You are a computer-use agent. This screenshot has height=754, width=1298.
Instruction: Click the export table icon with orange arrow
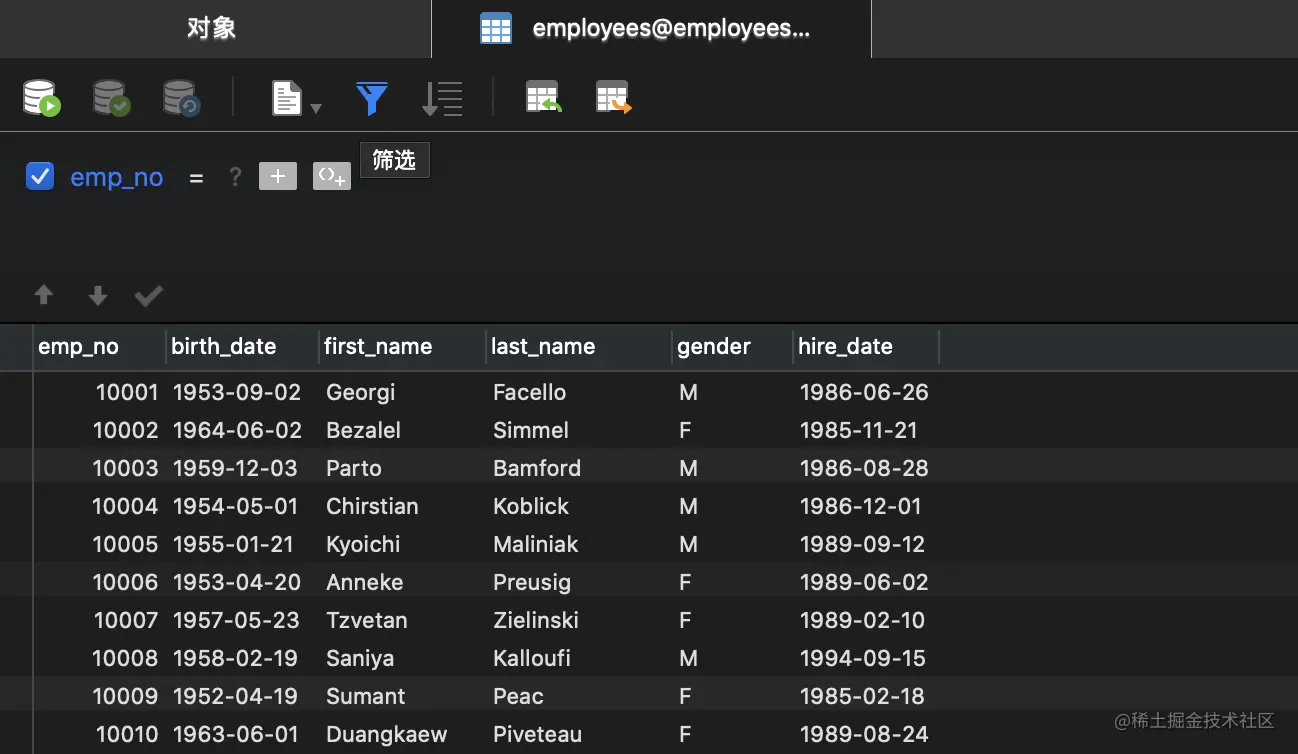point(613,98)
